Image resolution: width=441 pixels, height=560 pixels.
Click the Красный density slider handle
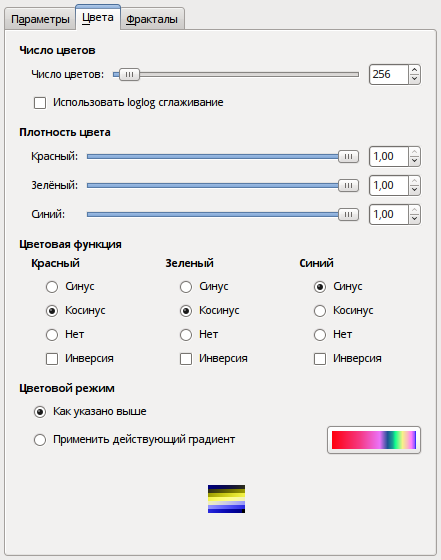pos(348,156)
